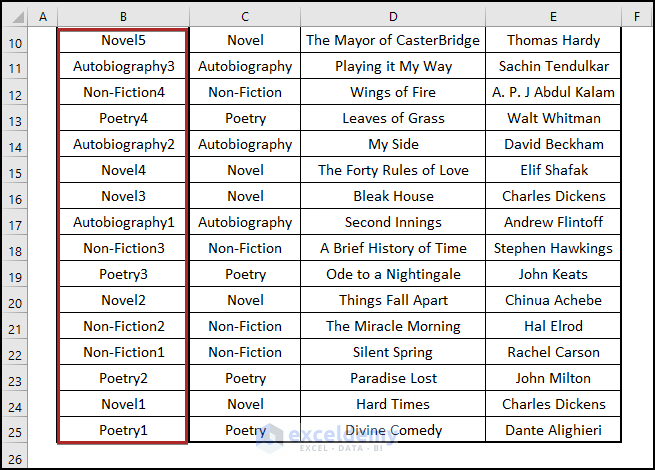
Task: Select the David Beckham cell
Action: coord(553,145)
